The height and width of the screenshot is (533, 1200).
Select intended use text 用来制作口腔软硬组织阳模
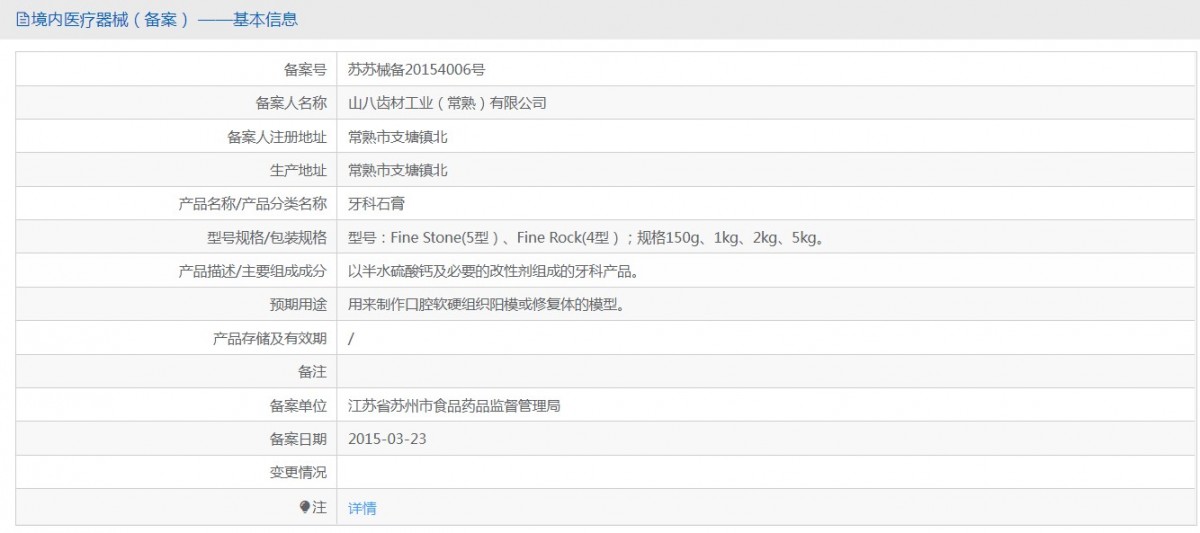[487, 304]
